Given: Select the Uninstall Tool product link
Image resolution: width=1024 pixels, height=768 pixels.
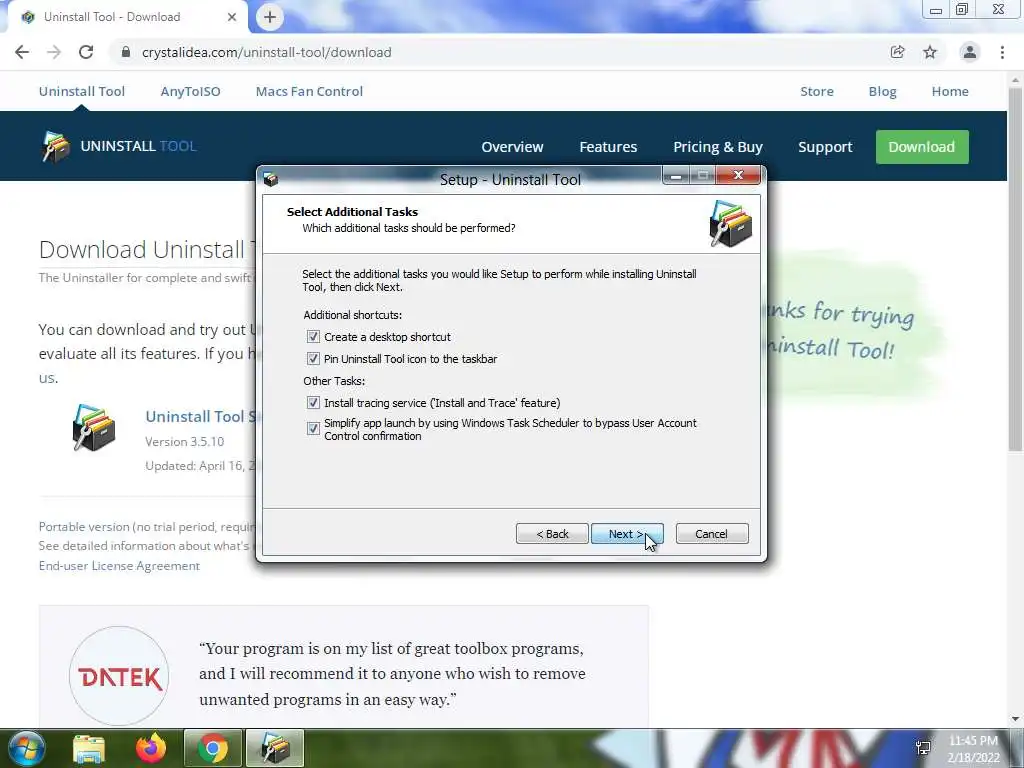Looking at the screenshot, I should [82, 91].
